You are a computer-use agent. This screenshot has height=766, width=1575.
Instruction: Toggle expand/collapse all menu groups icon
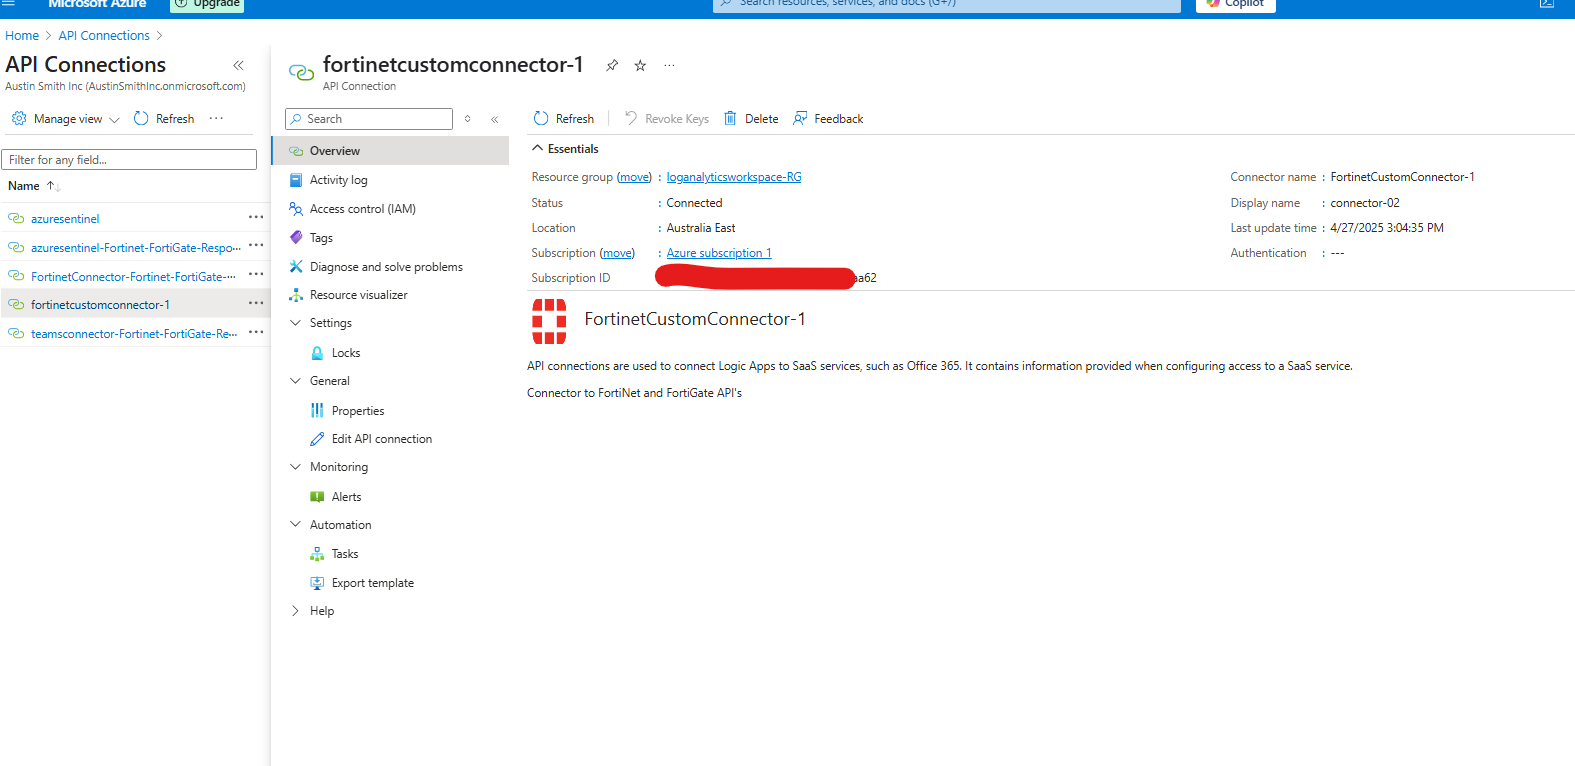point(467,119)
